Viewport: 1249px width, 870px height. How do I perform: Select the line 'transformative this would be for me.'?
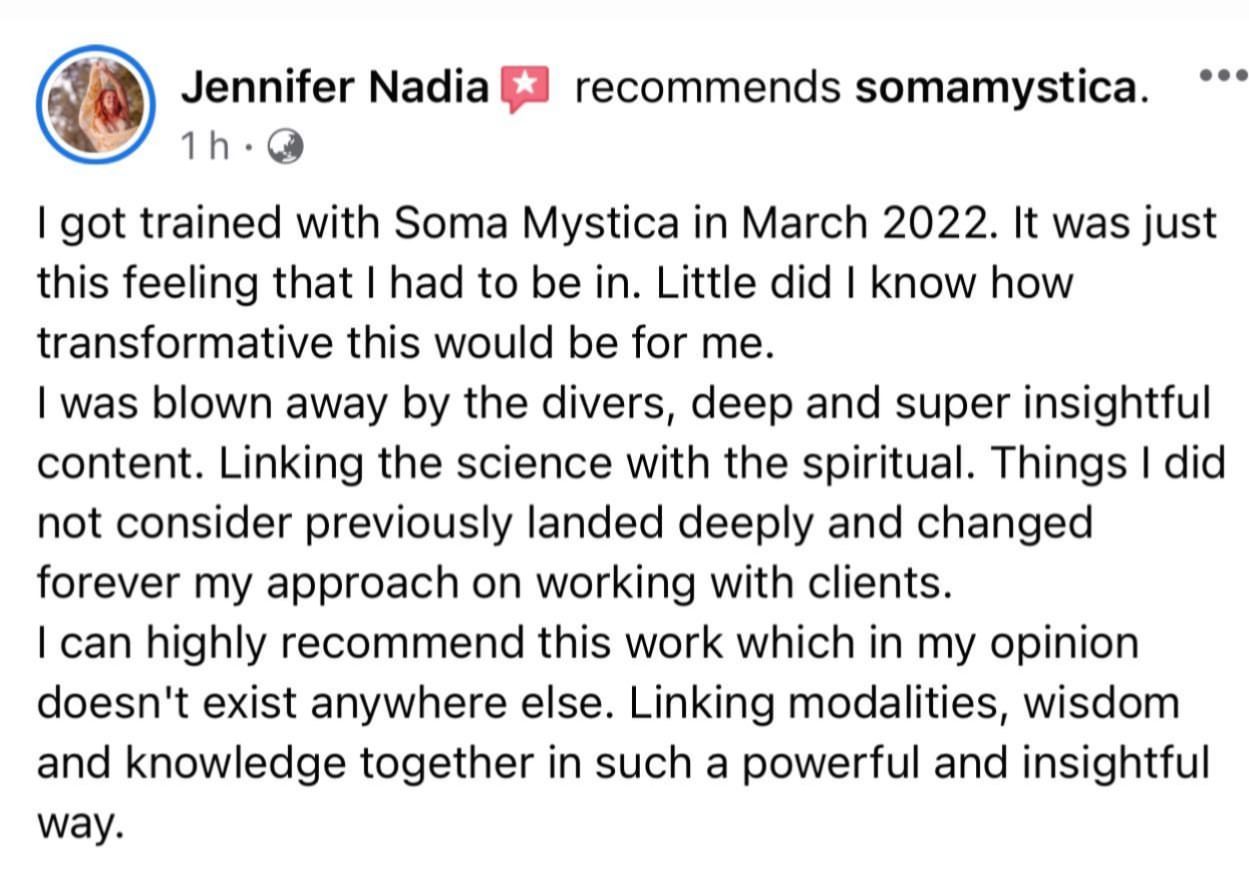[x=407, y=343]
